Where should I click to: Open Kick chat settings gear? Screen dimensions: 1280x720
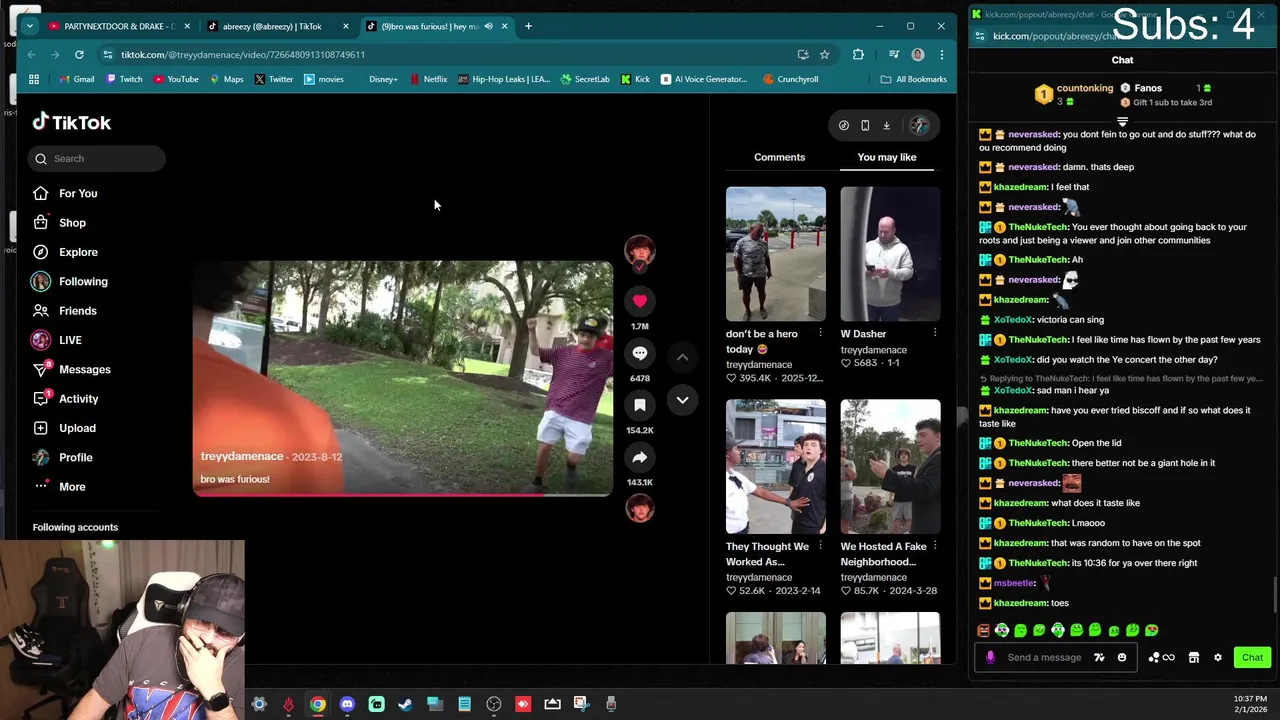pos(1217,657)
